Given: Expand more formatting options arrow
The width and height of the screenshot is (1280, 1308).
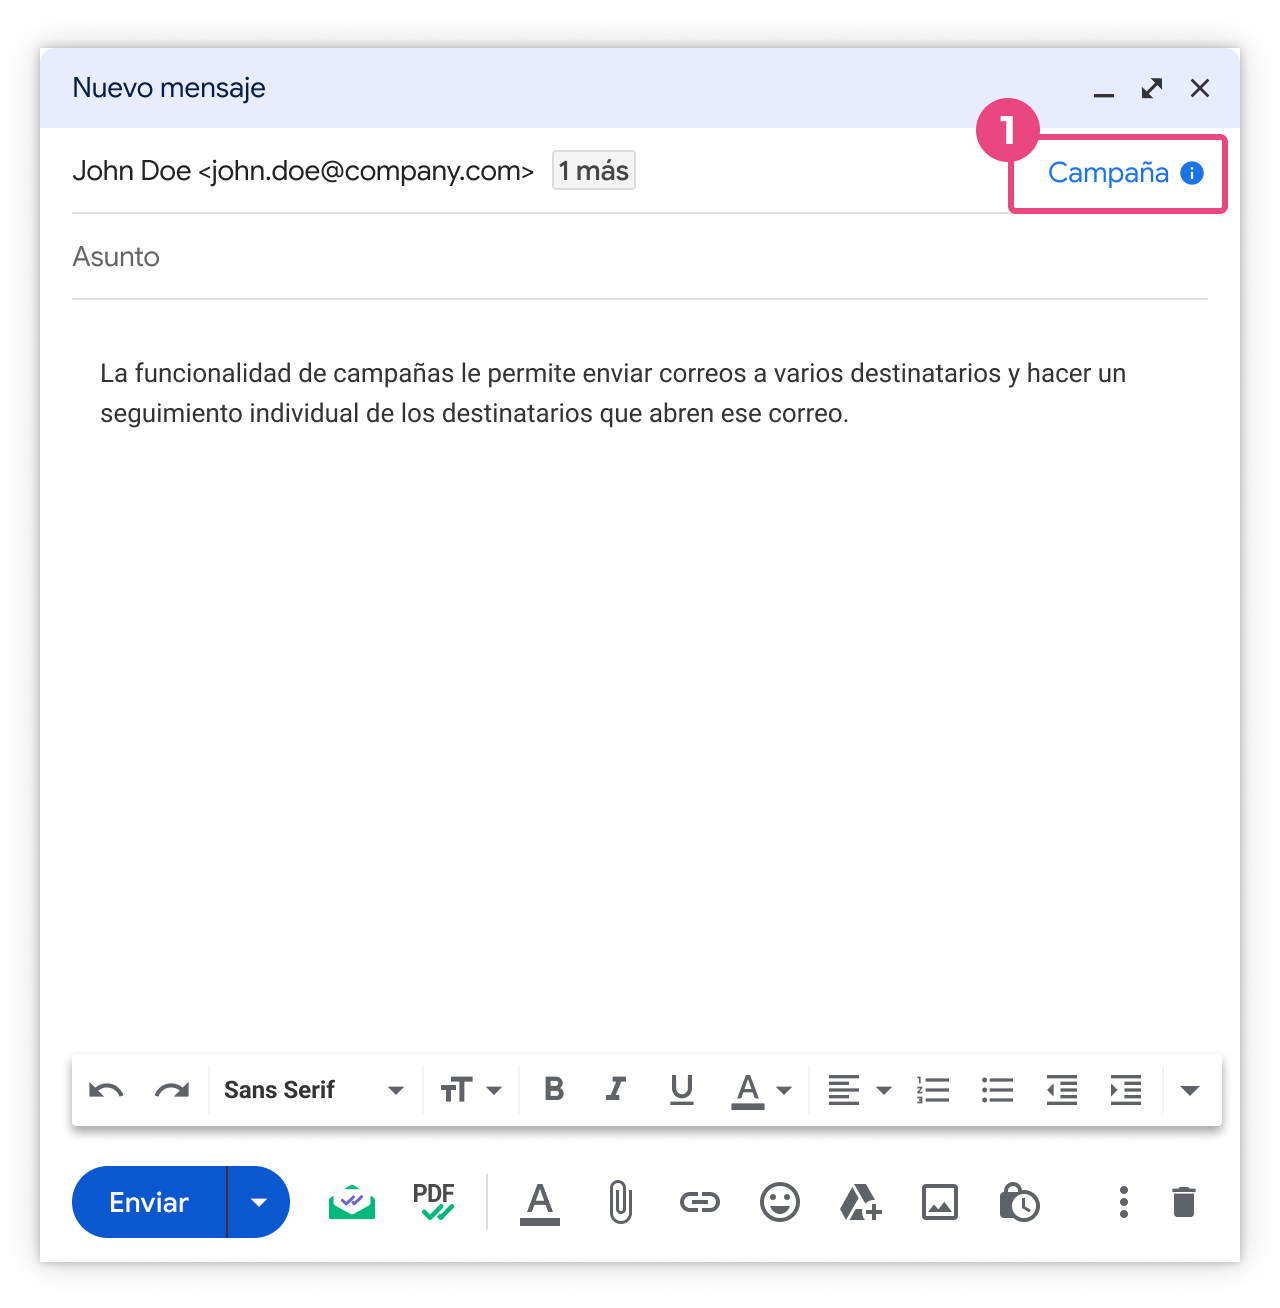Looking at the screenshot, I should (x=1189, y=1090).
